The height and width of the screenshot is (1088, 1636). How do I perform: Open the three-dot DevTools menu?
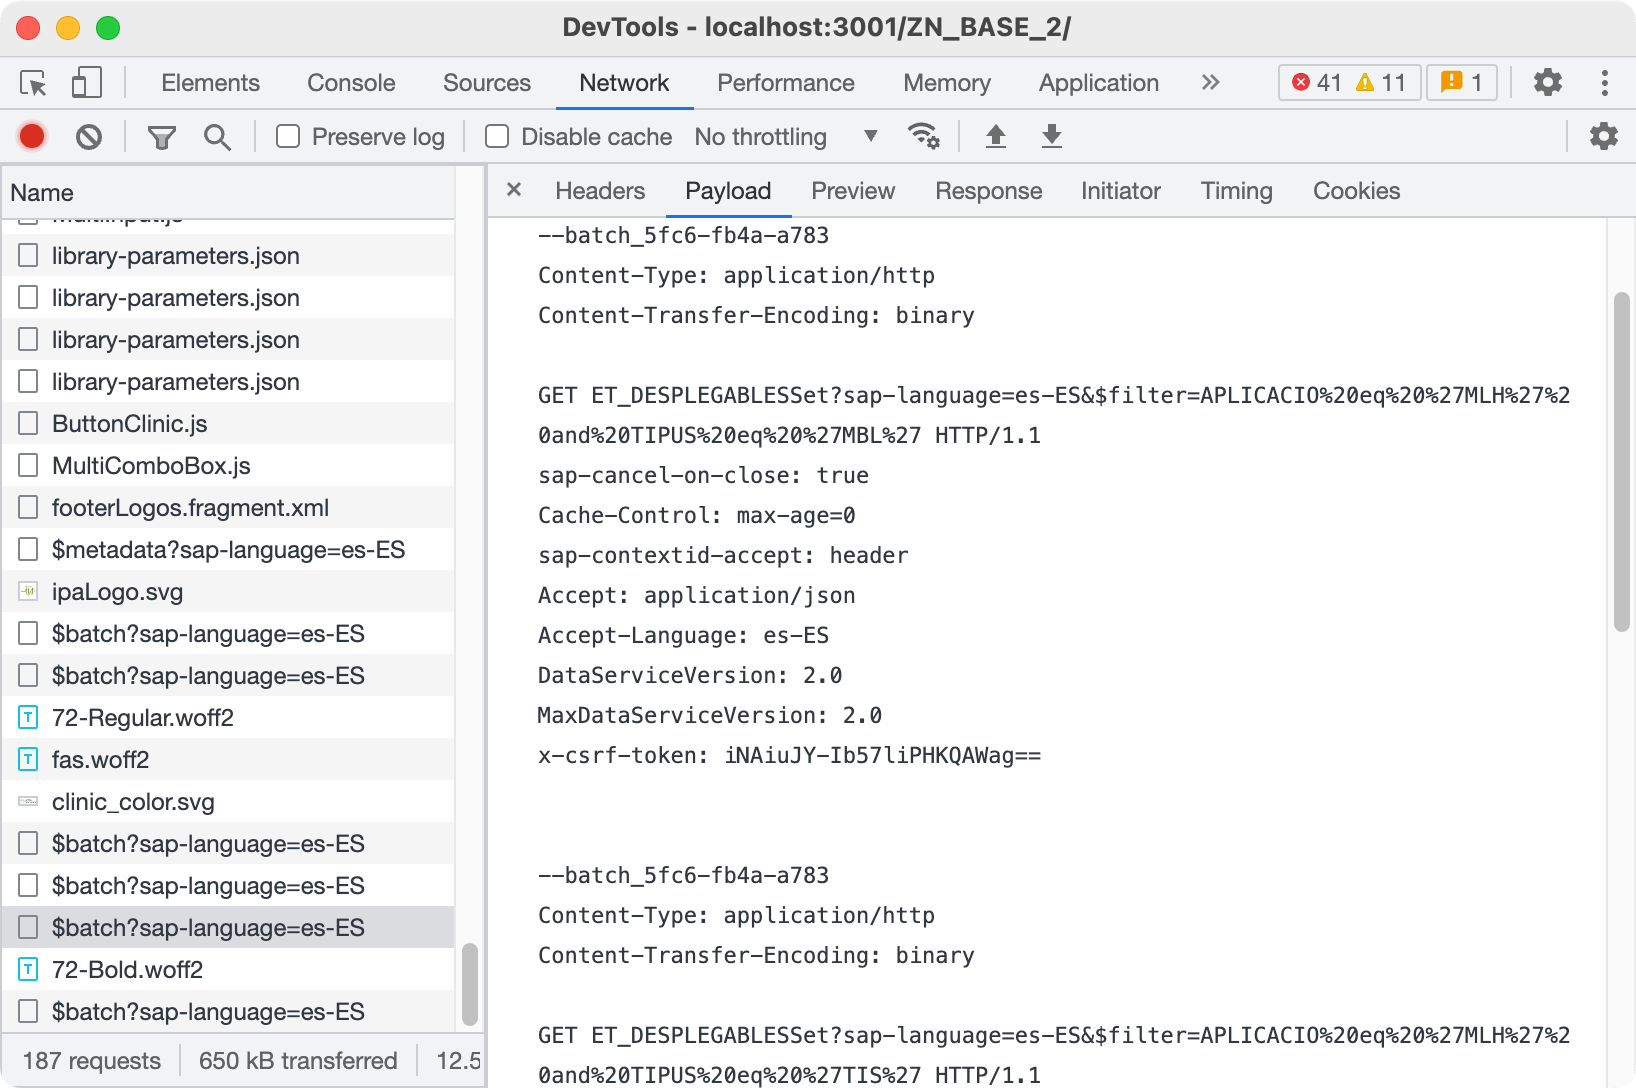pos(1605,83)
